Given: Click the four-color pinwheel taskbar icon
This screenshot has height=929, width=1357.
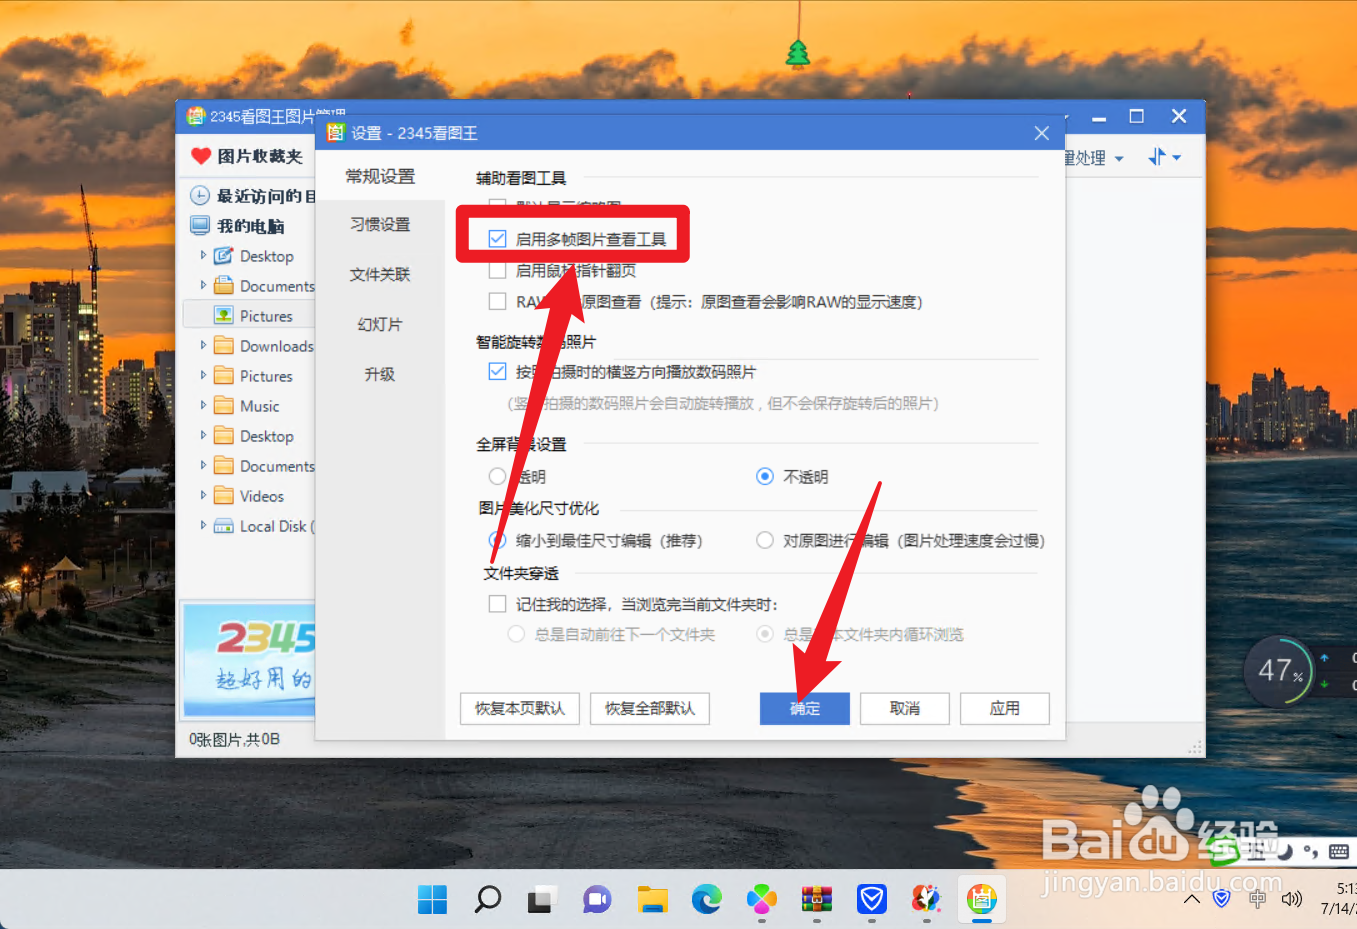Looking at the screenshot, I should click(762, 900).
